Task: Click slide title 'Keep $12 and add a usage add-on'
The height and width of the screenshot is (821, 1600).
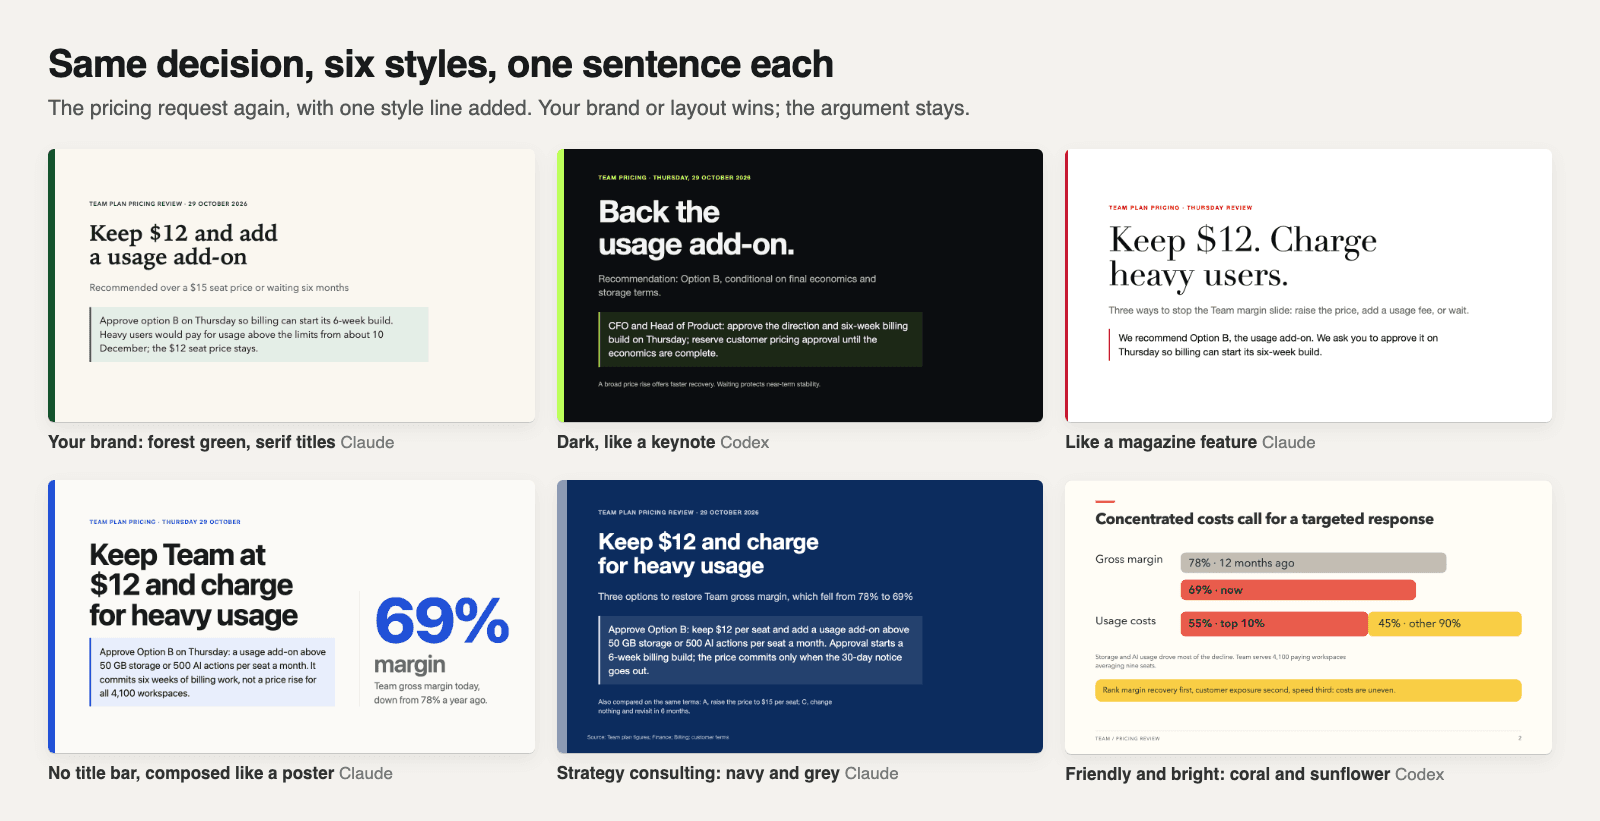Action: 183,245
